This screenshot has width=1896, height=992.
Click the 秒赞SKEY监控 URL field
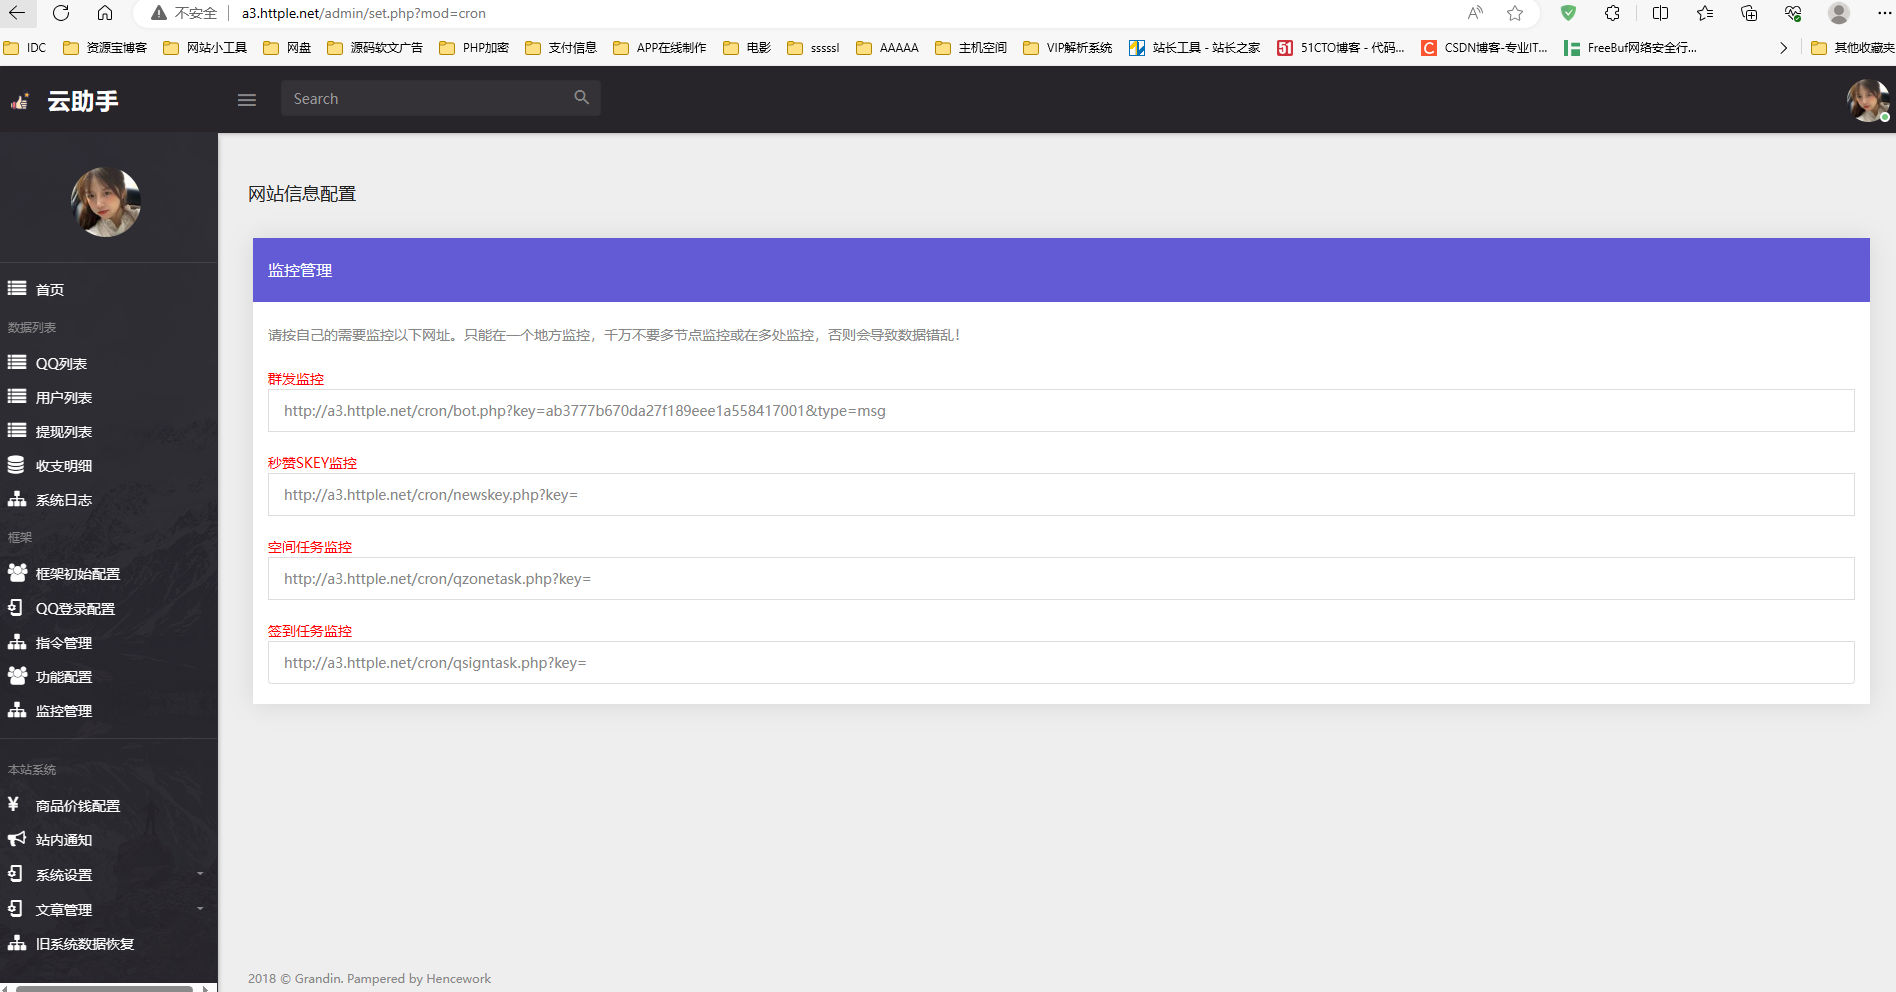click(x=1061, y=495)
